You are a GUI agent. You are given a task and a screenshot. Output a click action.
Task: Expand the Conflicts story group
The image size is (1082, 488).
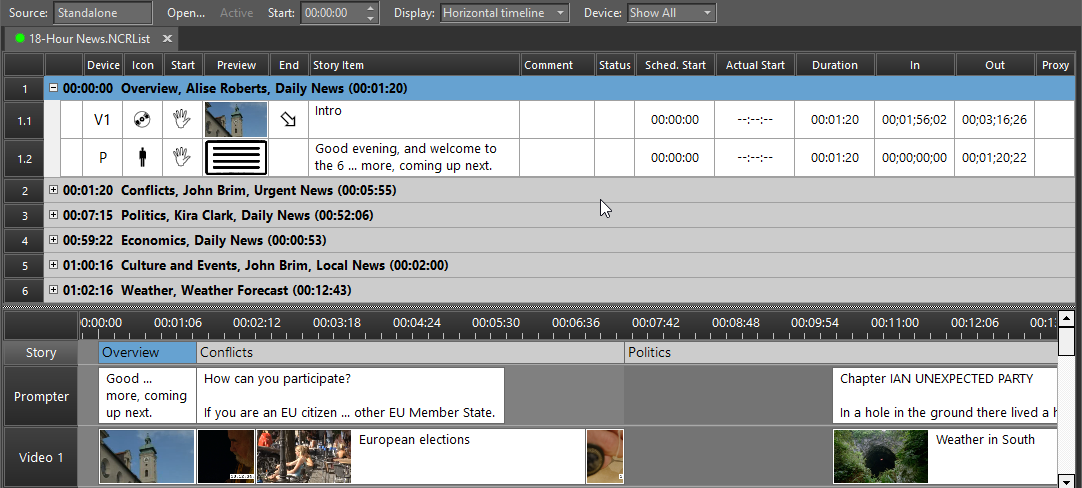pyautogui.click(x=53, y=190)
